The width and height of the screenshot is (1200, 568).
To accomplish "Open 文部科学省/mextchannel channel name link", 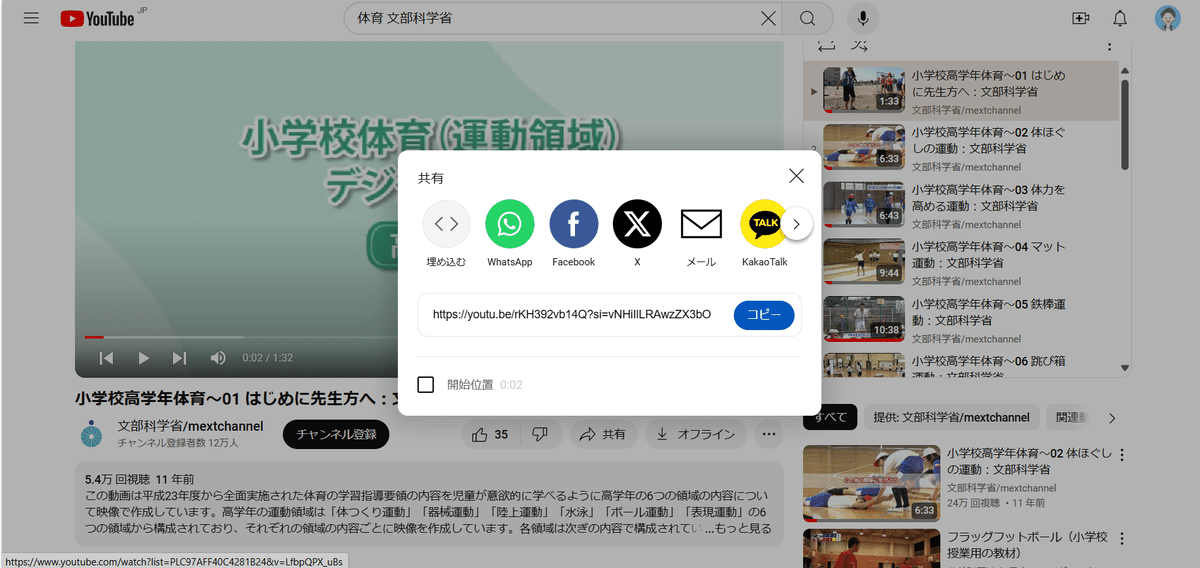I will point(190,426).
